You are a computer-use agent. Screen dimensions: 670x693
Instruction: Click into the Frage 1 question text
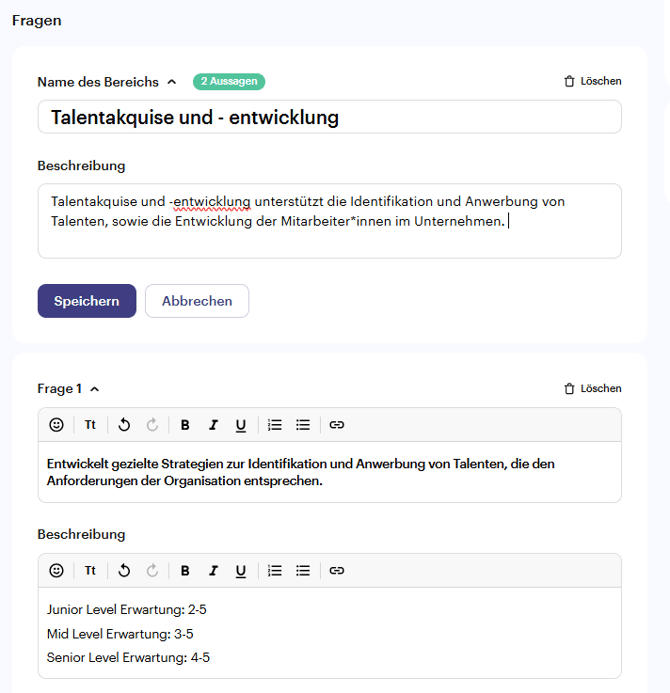click(x=330, y=472)
